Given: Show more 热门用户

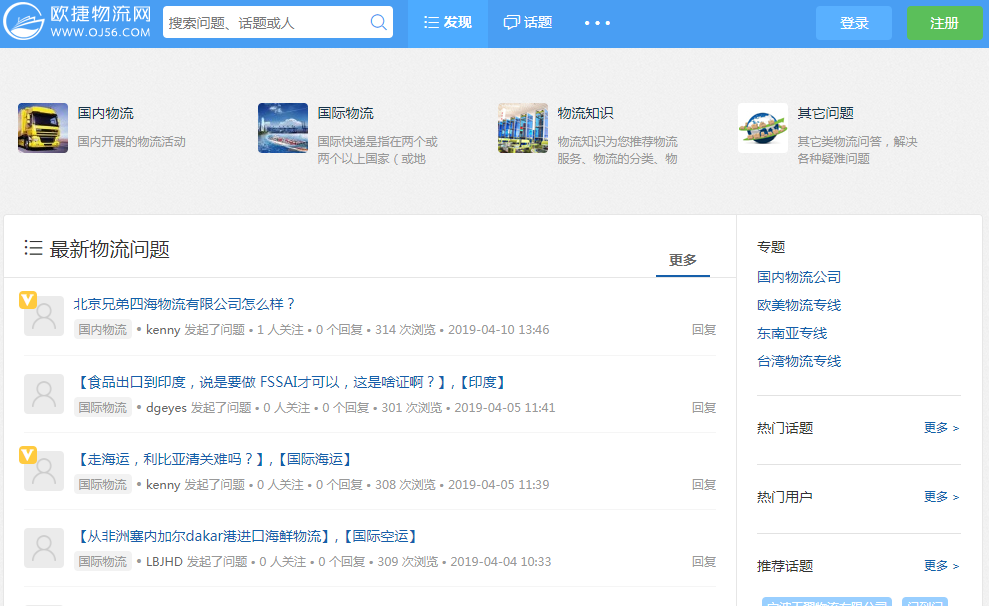Looking at the screenshot, I should (941, 497).
